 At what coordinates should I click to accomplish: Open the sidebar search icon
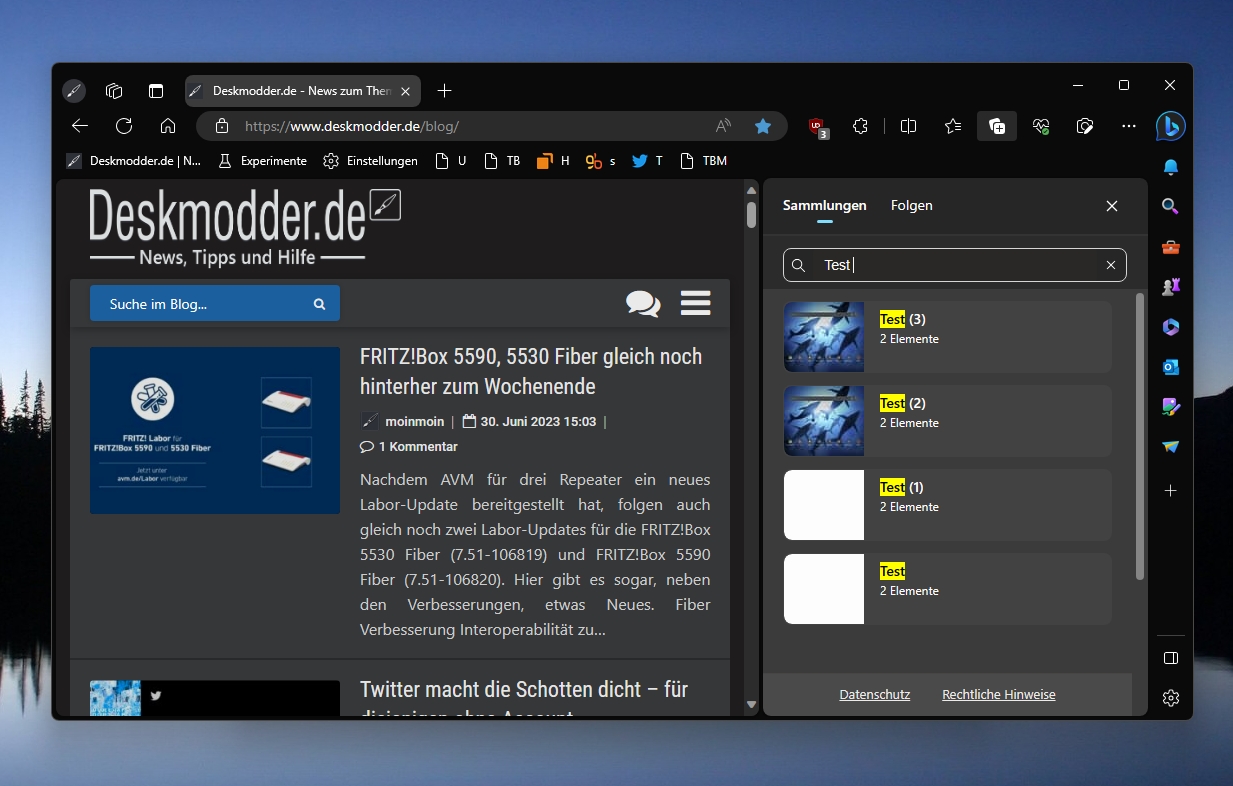(1171, 207)
